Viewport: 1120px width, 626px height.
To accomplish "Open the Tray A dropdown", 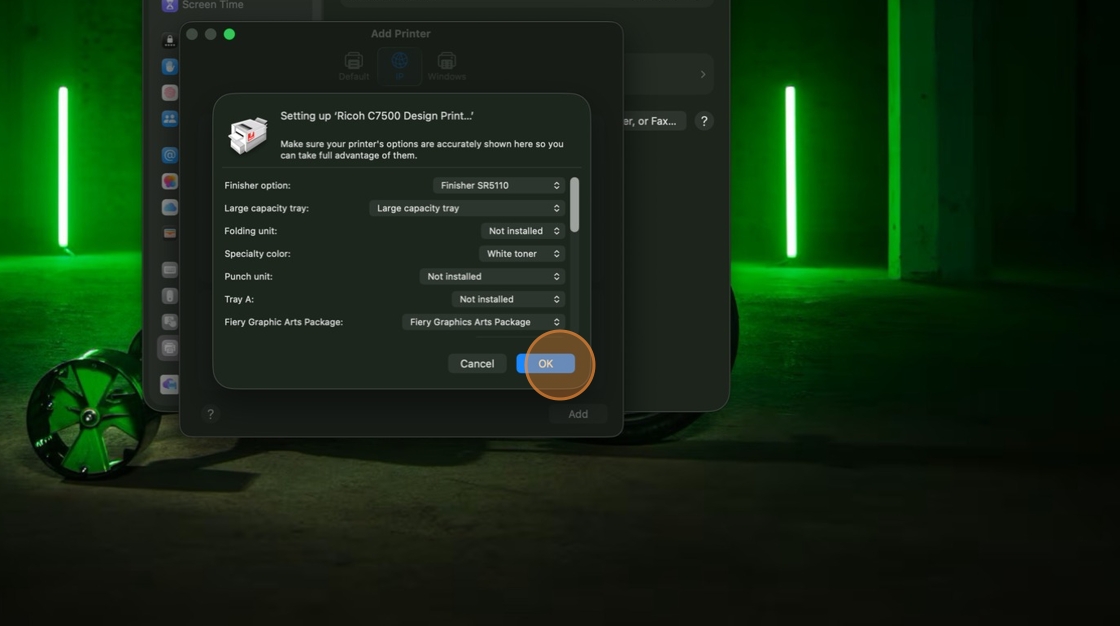I will (x=508, y=299).
